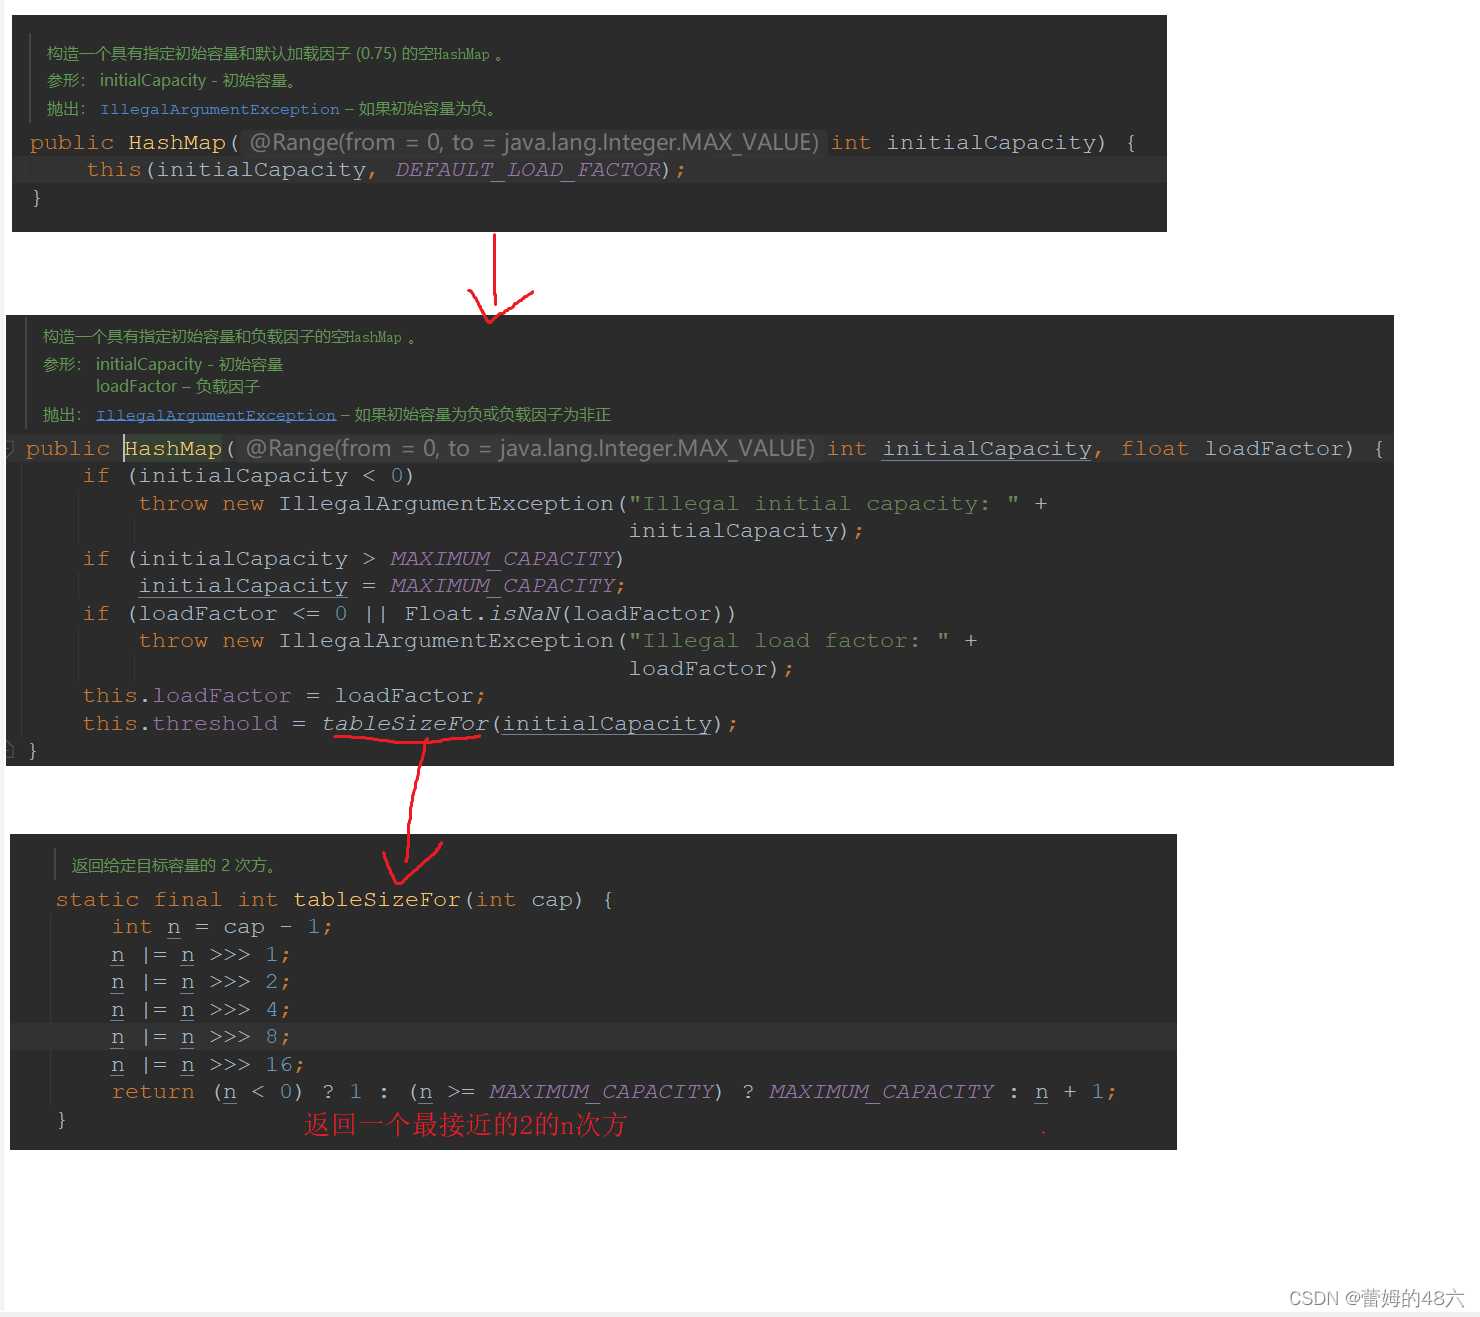Click tableSizeFor call on the this.threshold line
Image resolution: width=1480 pixels, height=1317 pixels.
[x=405, y=723]
